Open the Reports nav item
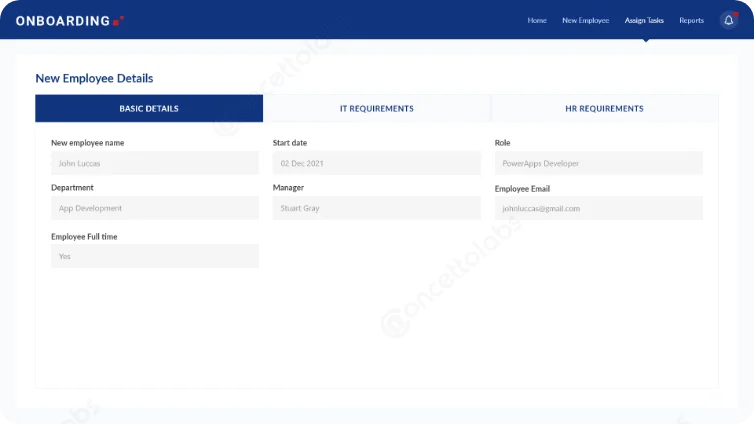754x424 pixels. point(691,20)
